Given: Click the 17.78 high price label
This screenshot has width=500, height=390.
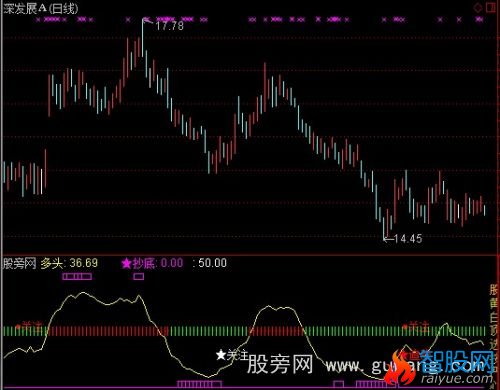Looking at the screenshot, I should [170, 26].
